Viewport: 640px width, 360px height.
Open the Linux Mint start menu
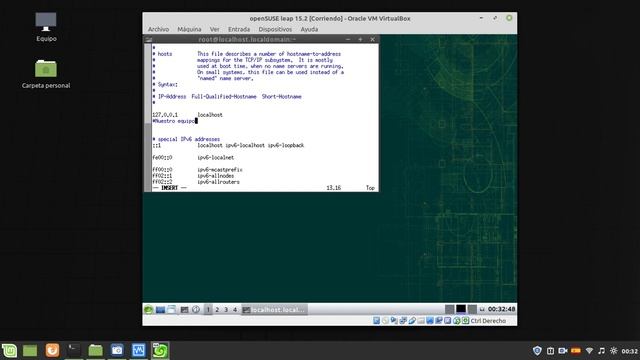coord(9,350)
